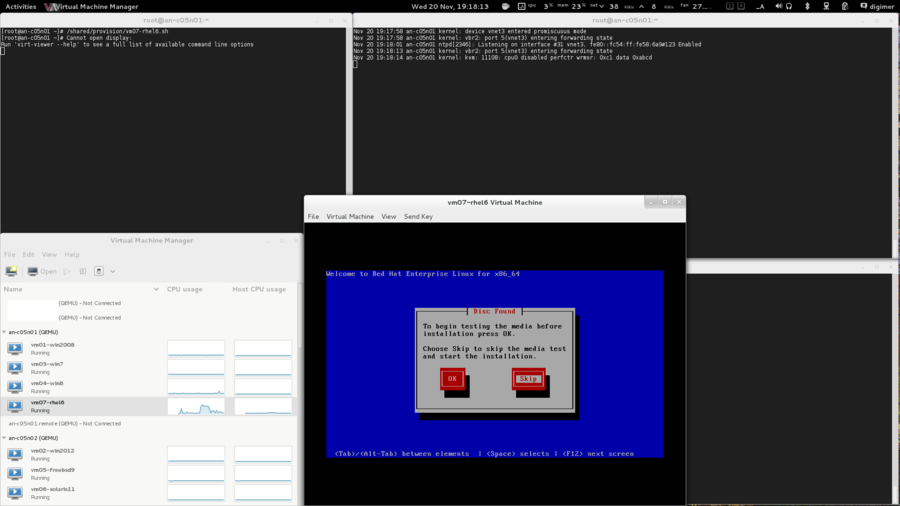The height and width of the screenshot is (506, 900).
Task: Click the vm01-win2008 running state icon
Action: 15,348
